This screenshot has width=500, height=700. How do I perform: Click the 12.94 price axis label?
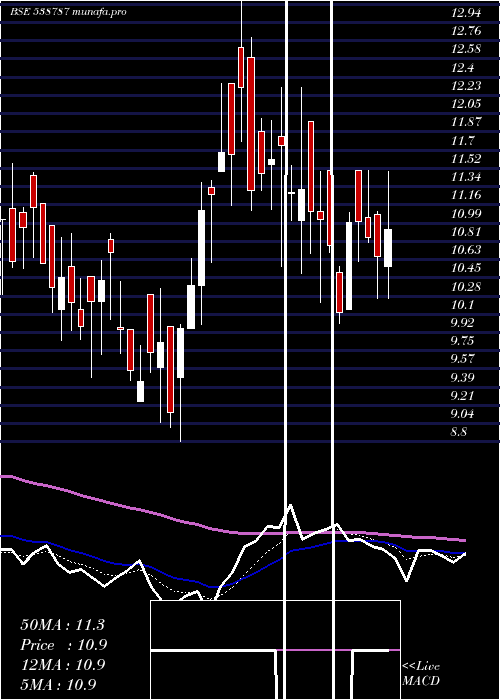pos(466,13)
